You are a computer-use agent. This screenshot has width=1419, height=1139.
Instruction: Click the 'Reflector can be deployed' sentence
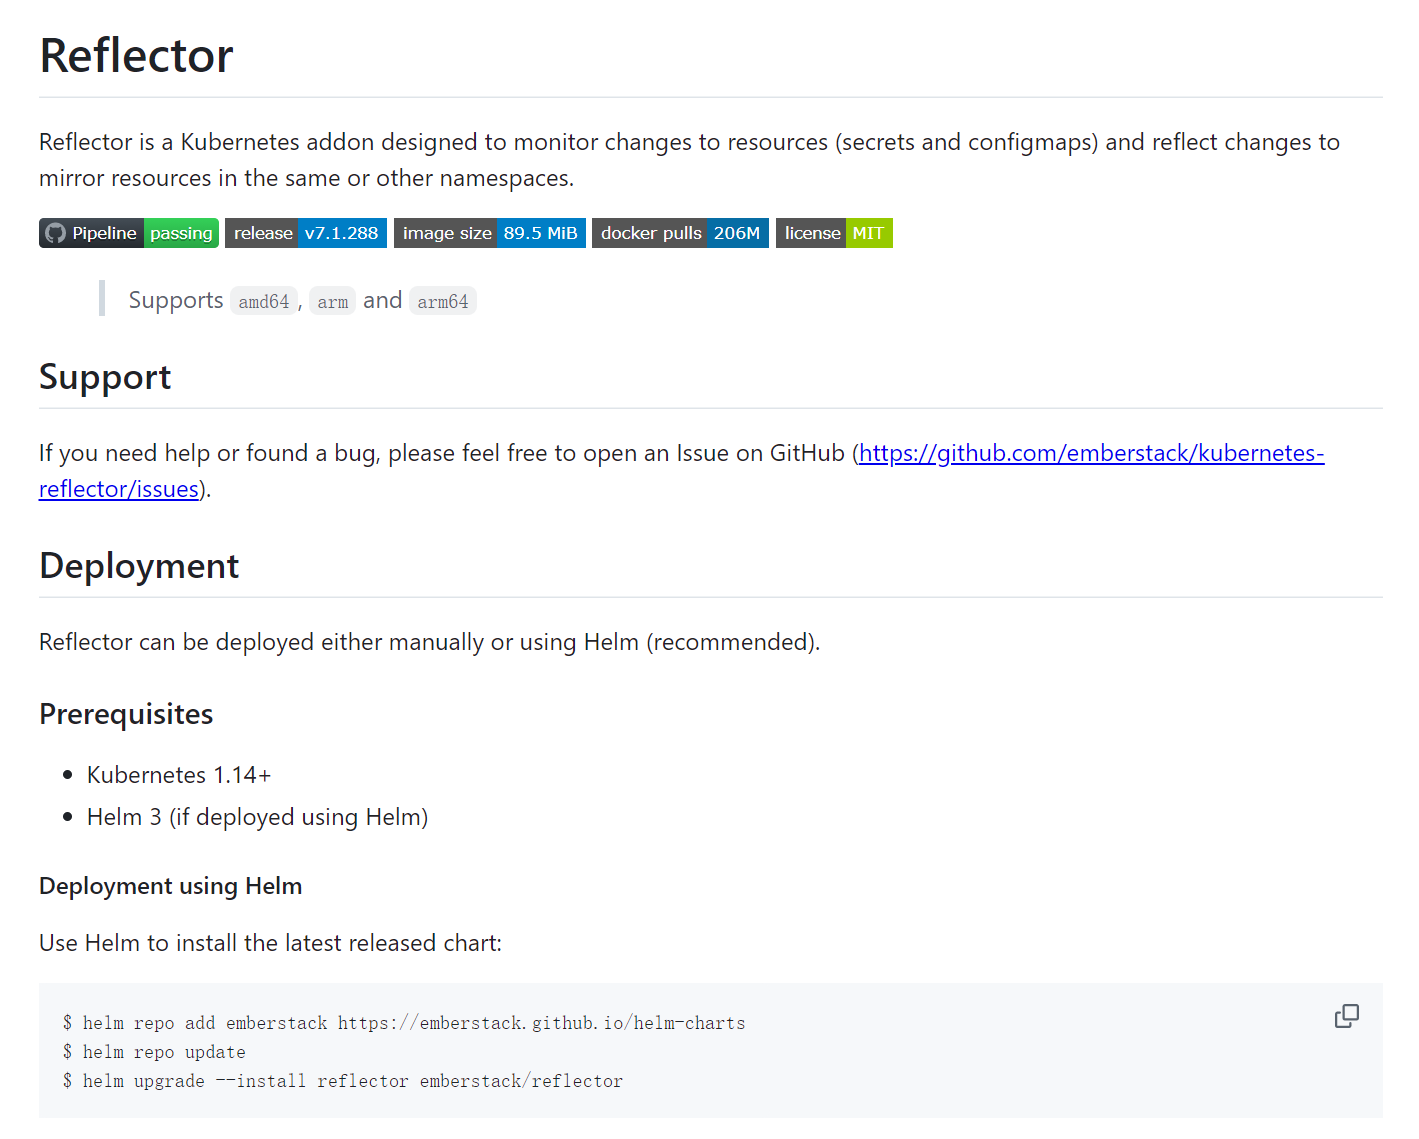pos(429,642)
